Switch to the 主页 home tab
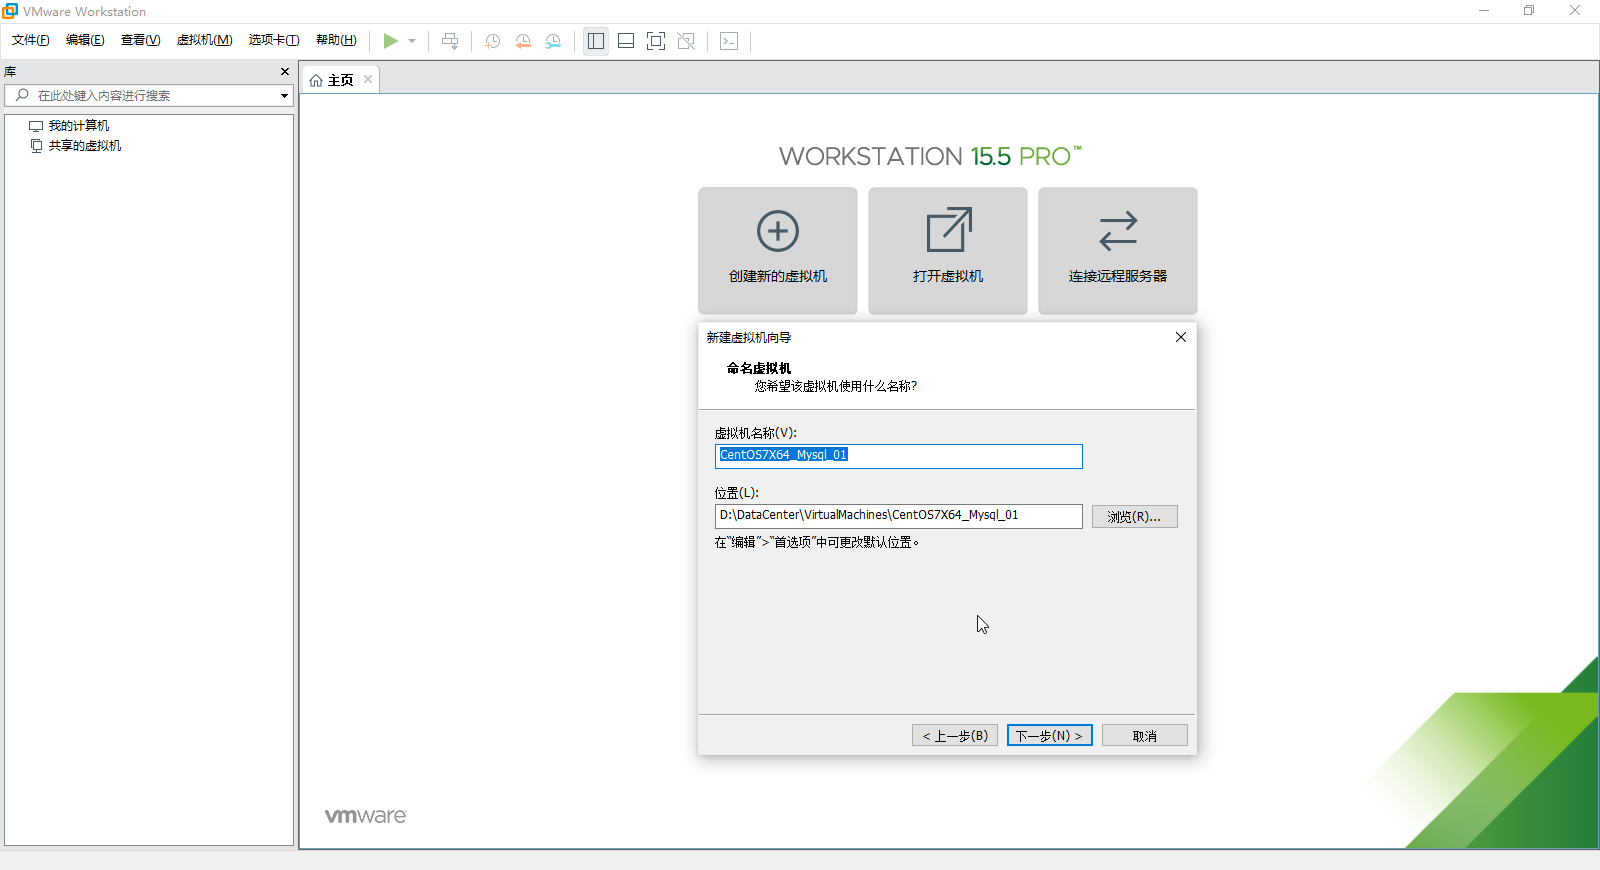The image size is (1600, 870). pos(340,80)
